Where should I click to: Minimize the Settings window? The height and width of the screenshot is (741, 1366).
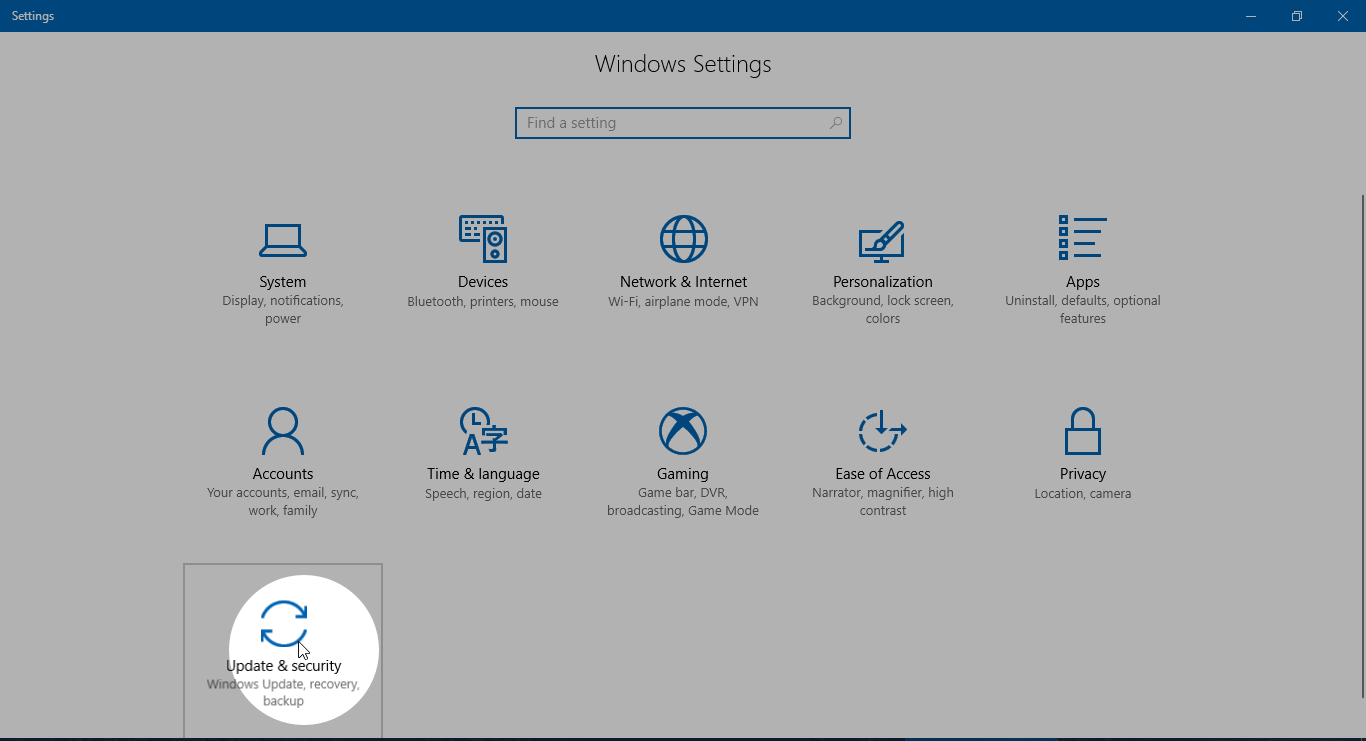pos(1251,16)
